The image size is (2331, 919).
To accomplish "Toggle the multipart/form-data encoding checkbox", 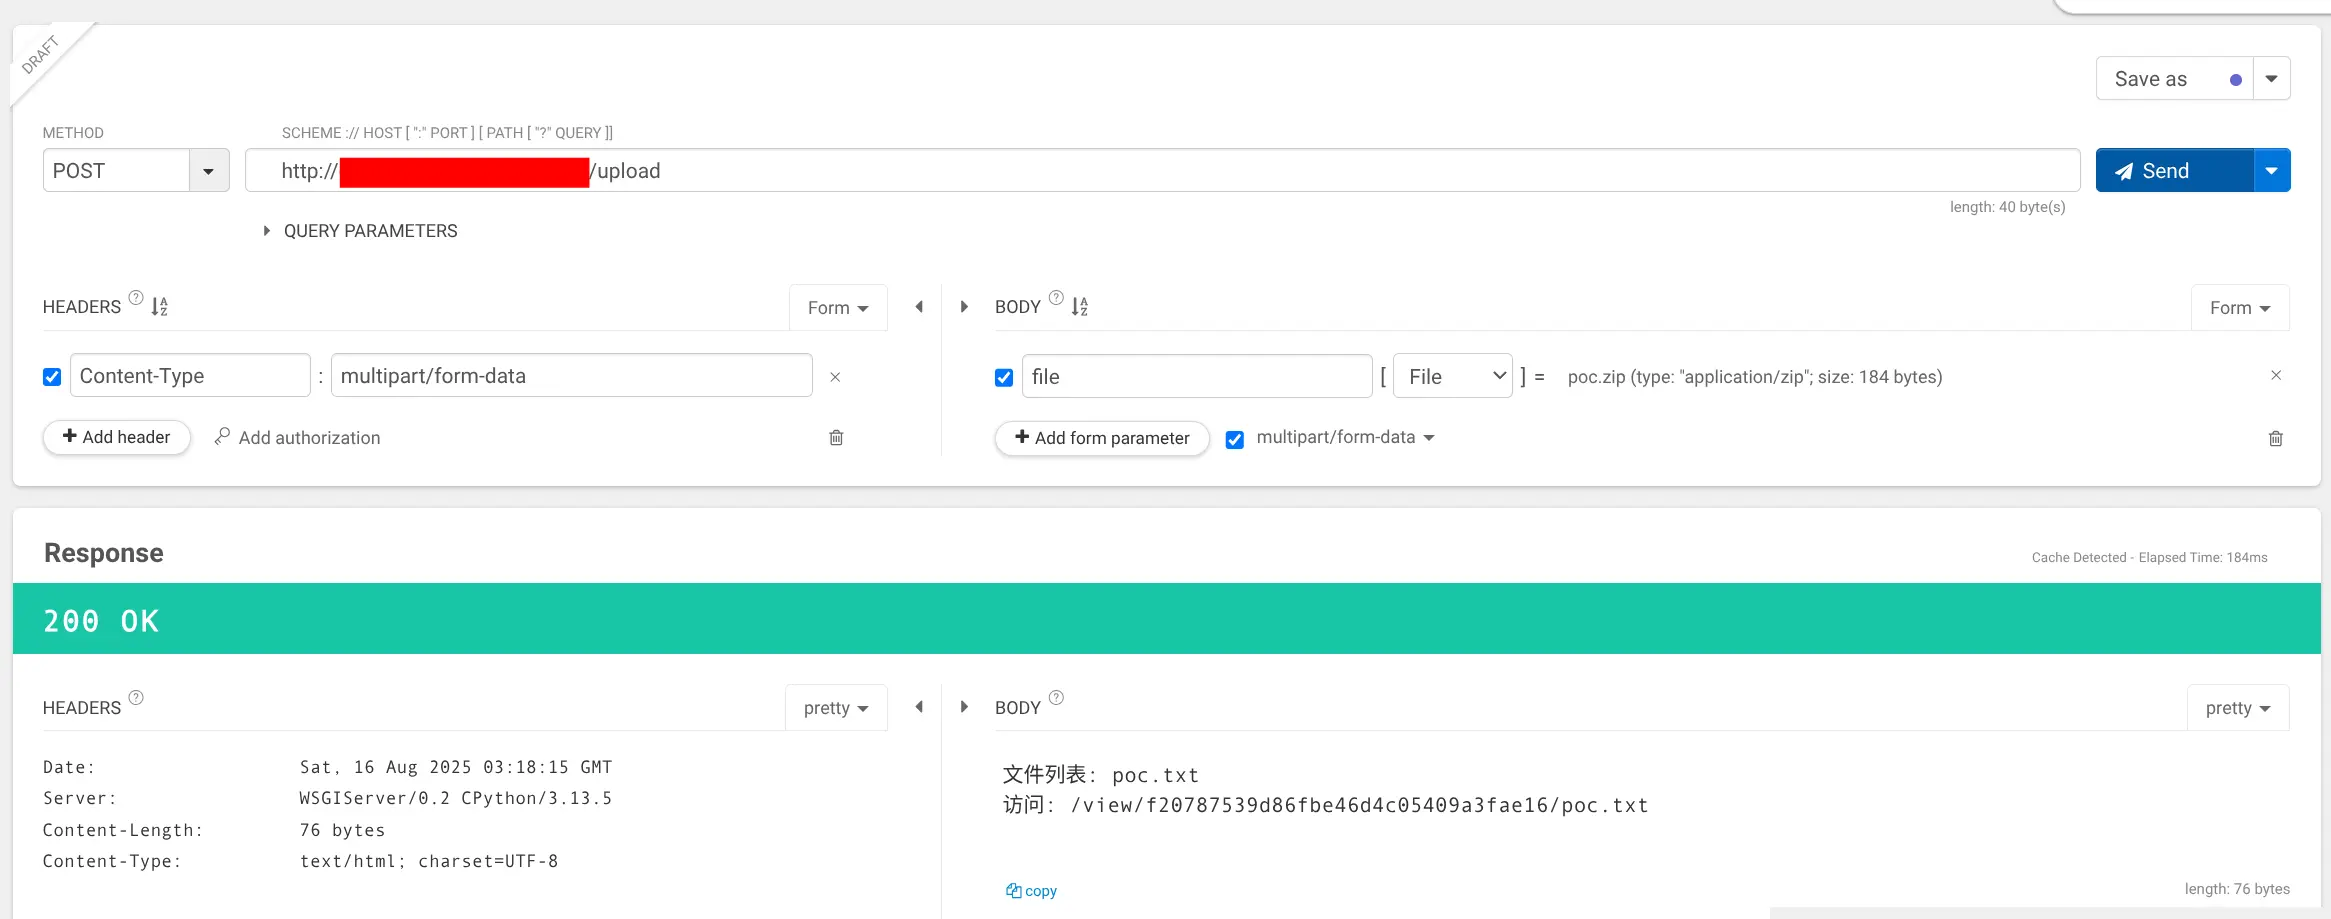I will click(x=1235, y=440).
